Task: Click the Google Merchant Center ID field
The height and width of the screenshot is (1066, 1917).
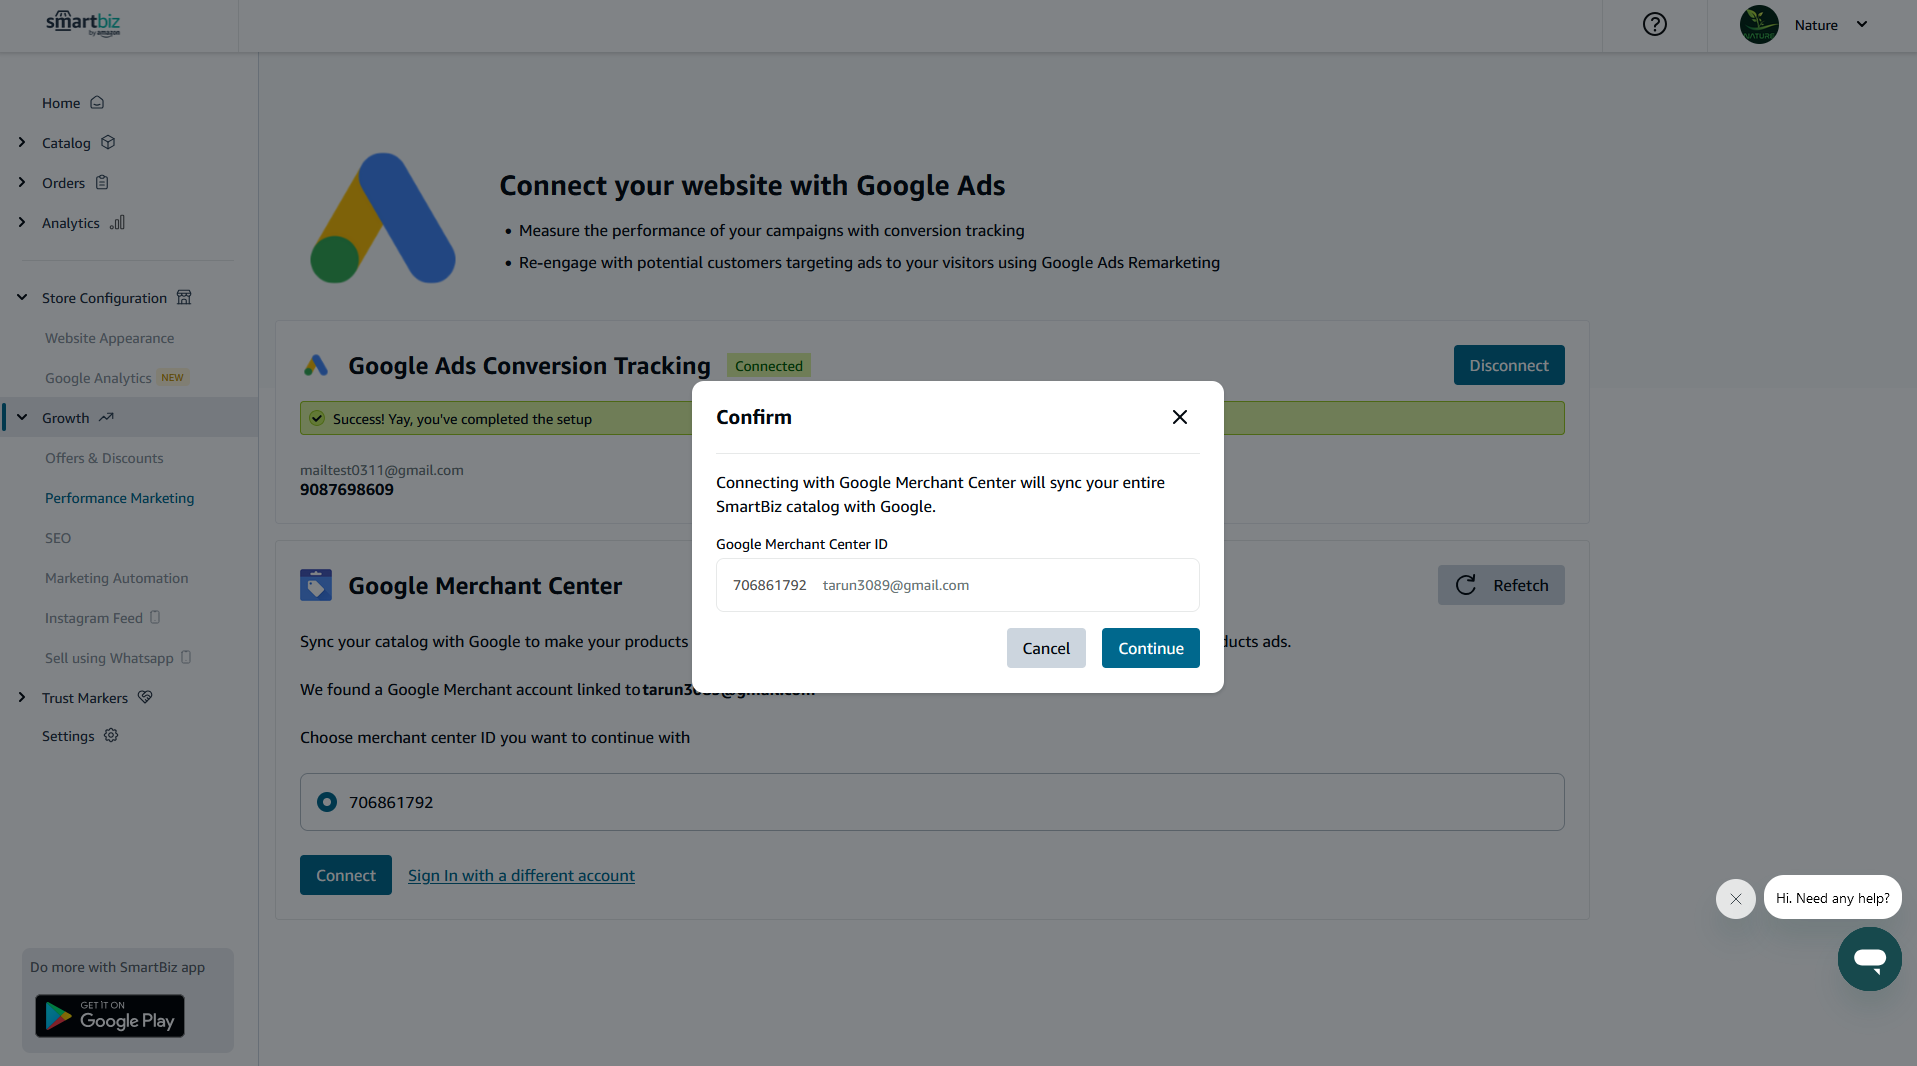Action: click(x=958, y=585)
